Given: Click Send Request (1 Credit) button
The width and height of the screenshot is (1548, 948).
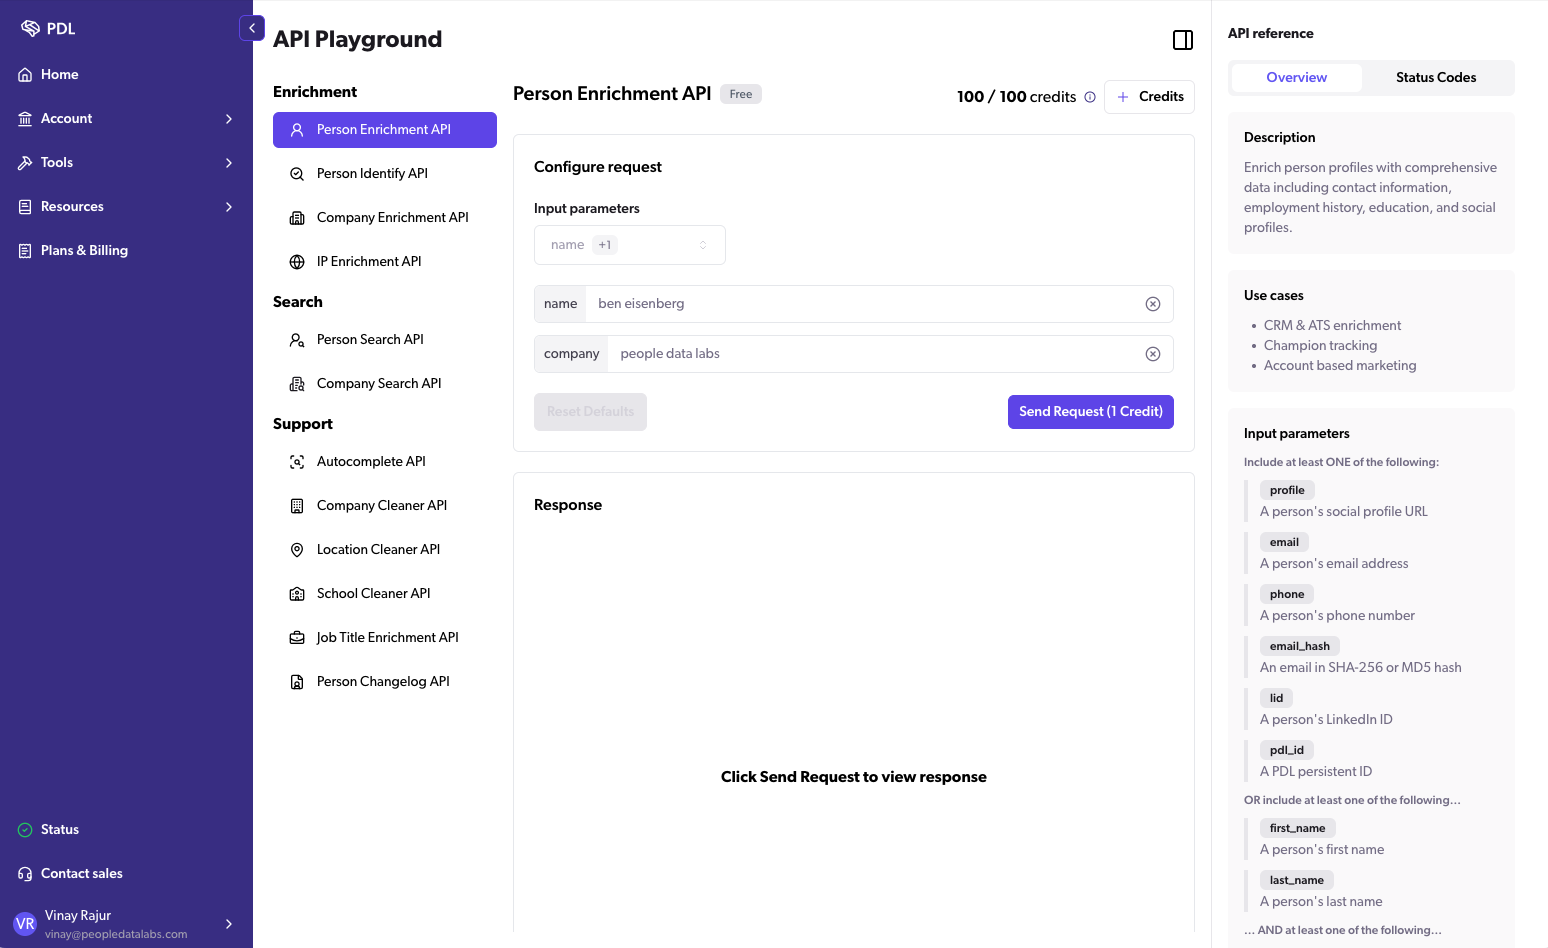Looking at the screenshot, I should pyautogui.click(x=1091, y=412).
